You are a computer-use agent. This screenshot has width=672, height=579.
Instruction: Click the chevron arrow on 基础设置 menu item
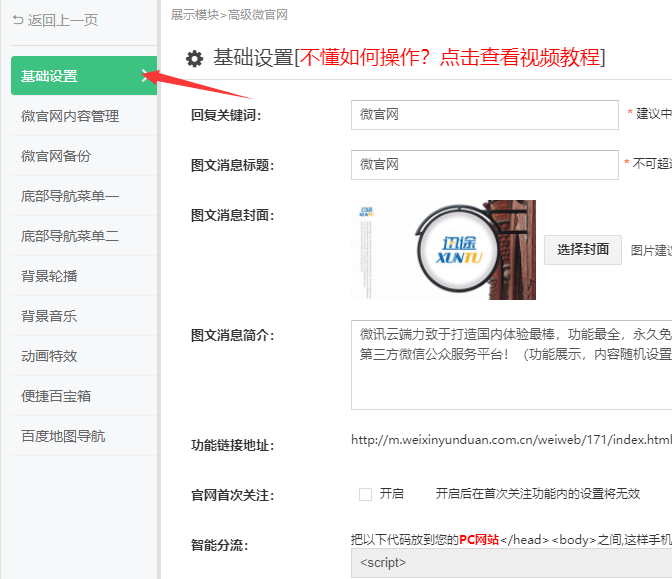pyautogui.click(x=145, y=76)
